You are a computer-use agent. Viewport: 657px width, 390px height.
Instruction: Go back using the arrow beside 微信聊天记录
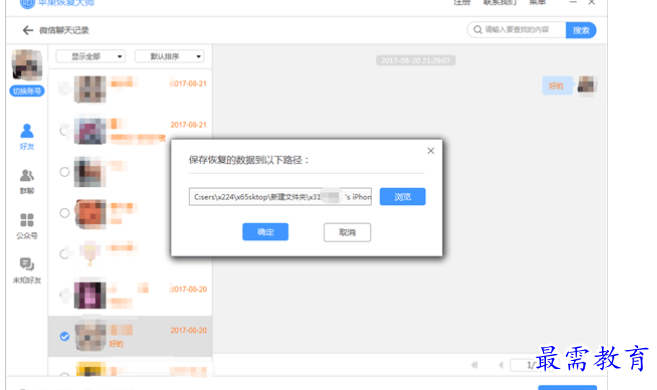[x=28, y=30]
